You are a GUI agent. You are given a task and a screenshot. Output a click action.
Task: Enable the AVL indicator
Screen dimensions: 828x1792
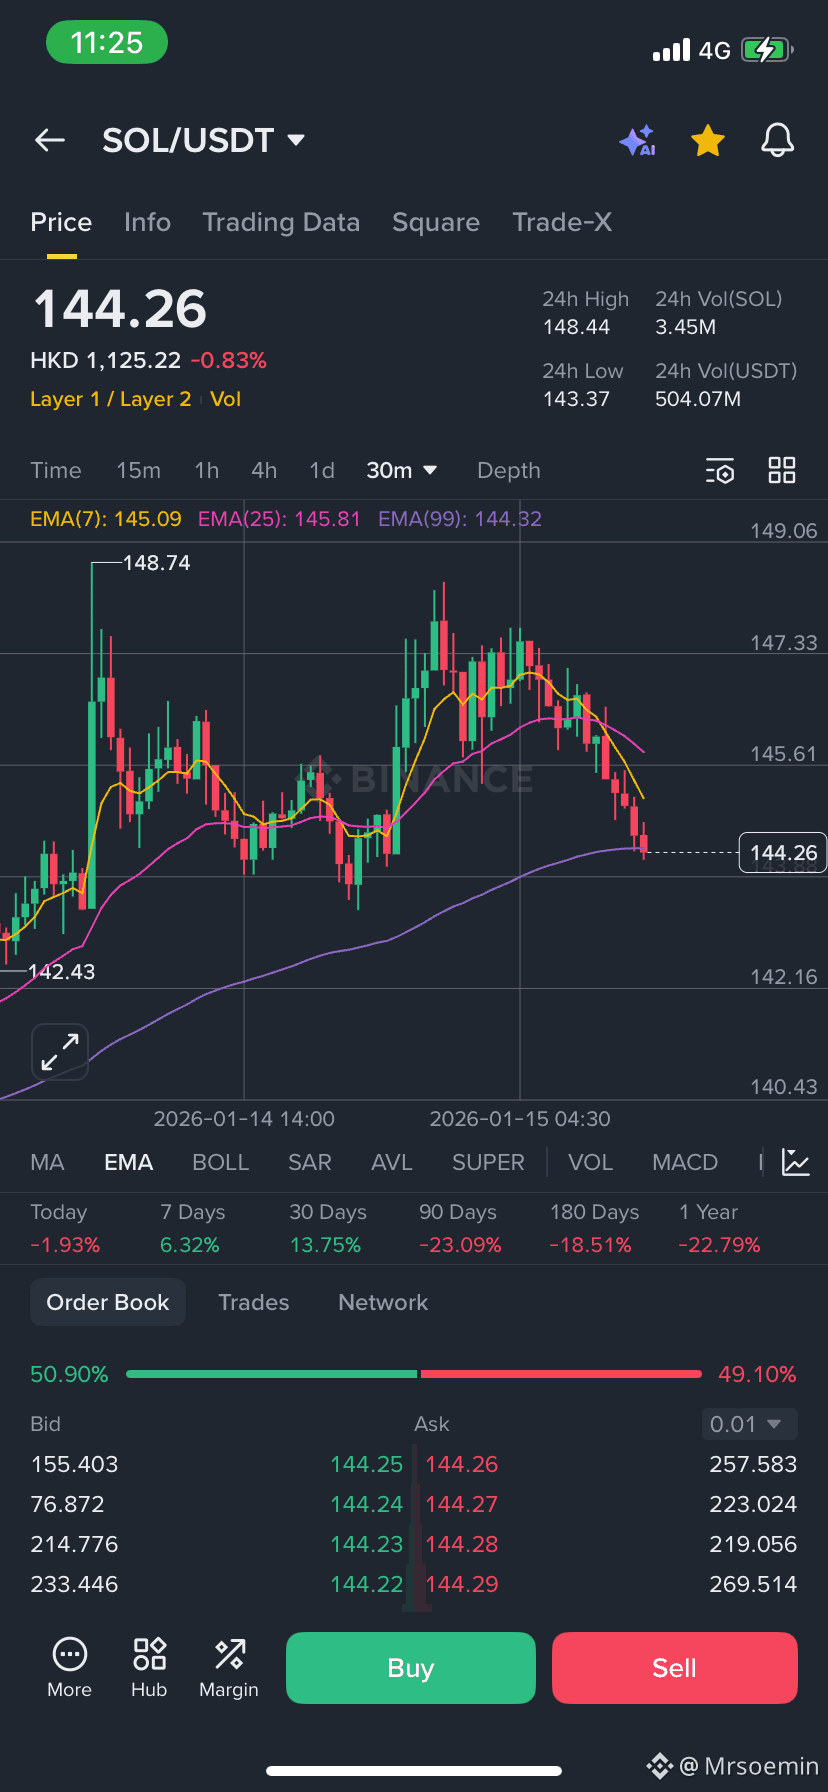pos(392,1162)
